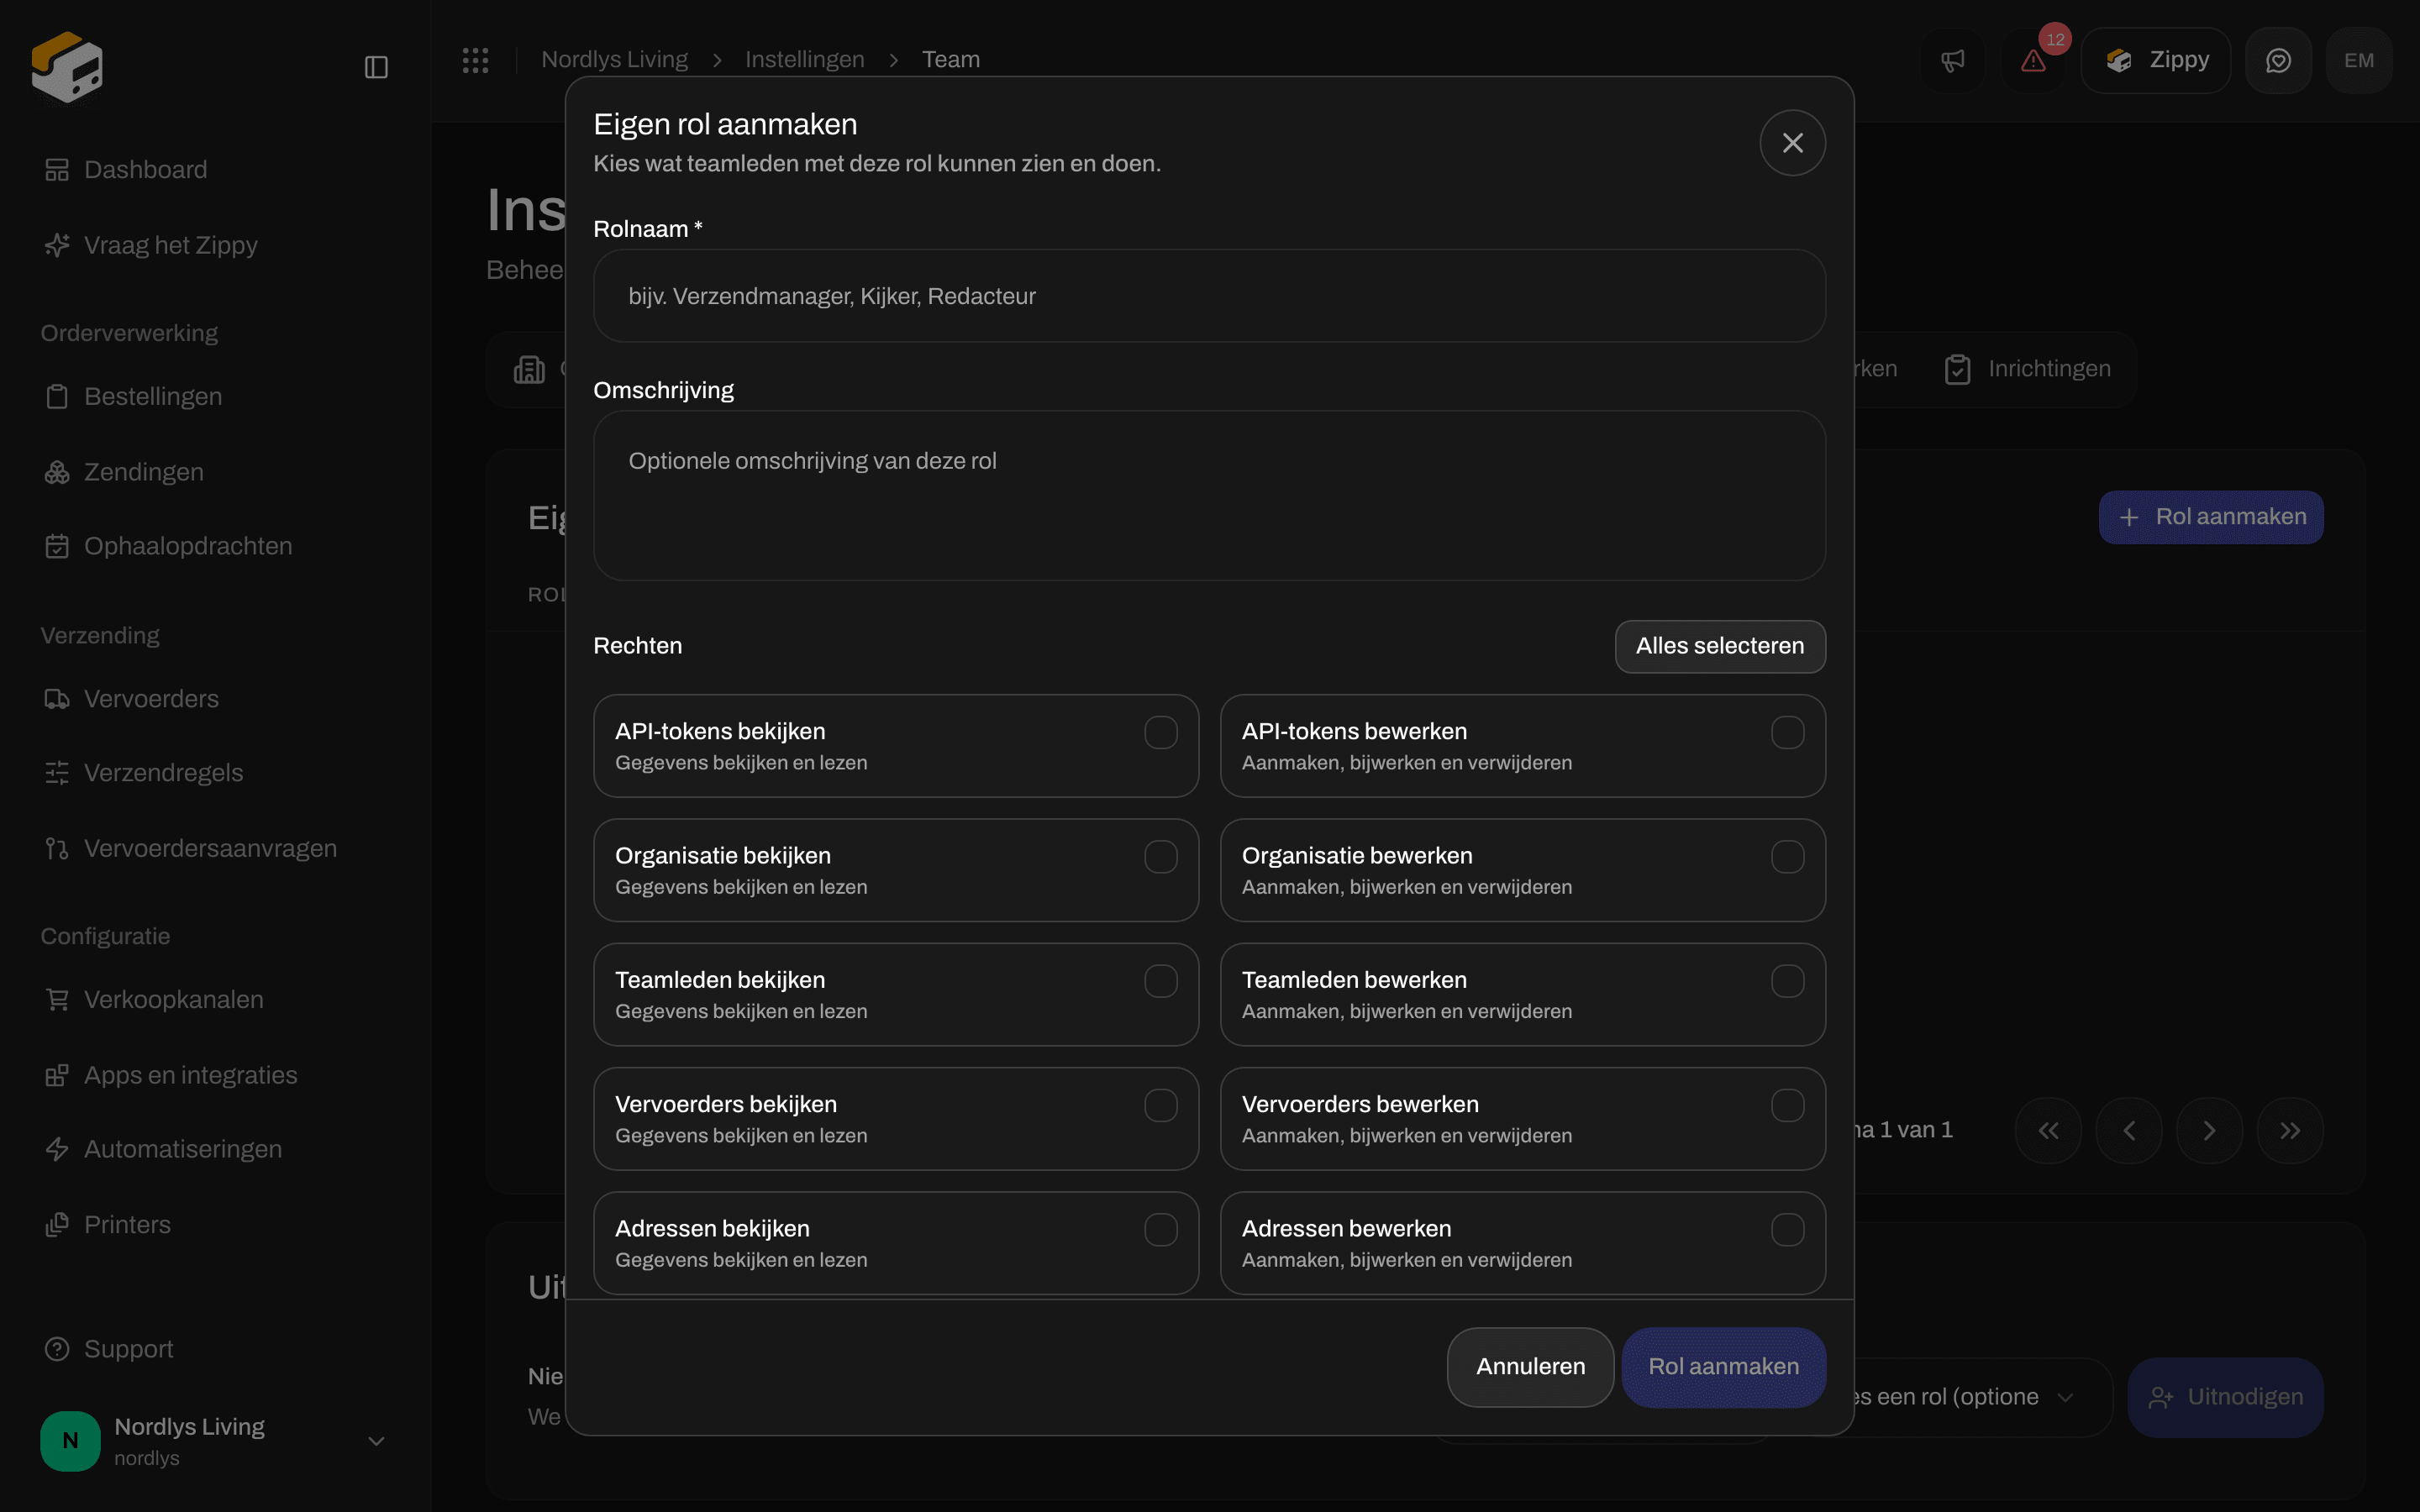Viewport: 2420px width, 1512px height.
Task: Go to last page of roles
Action: click(x=2290, y=1130)
